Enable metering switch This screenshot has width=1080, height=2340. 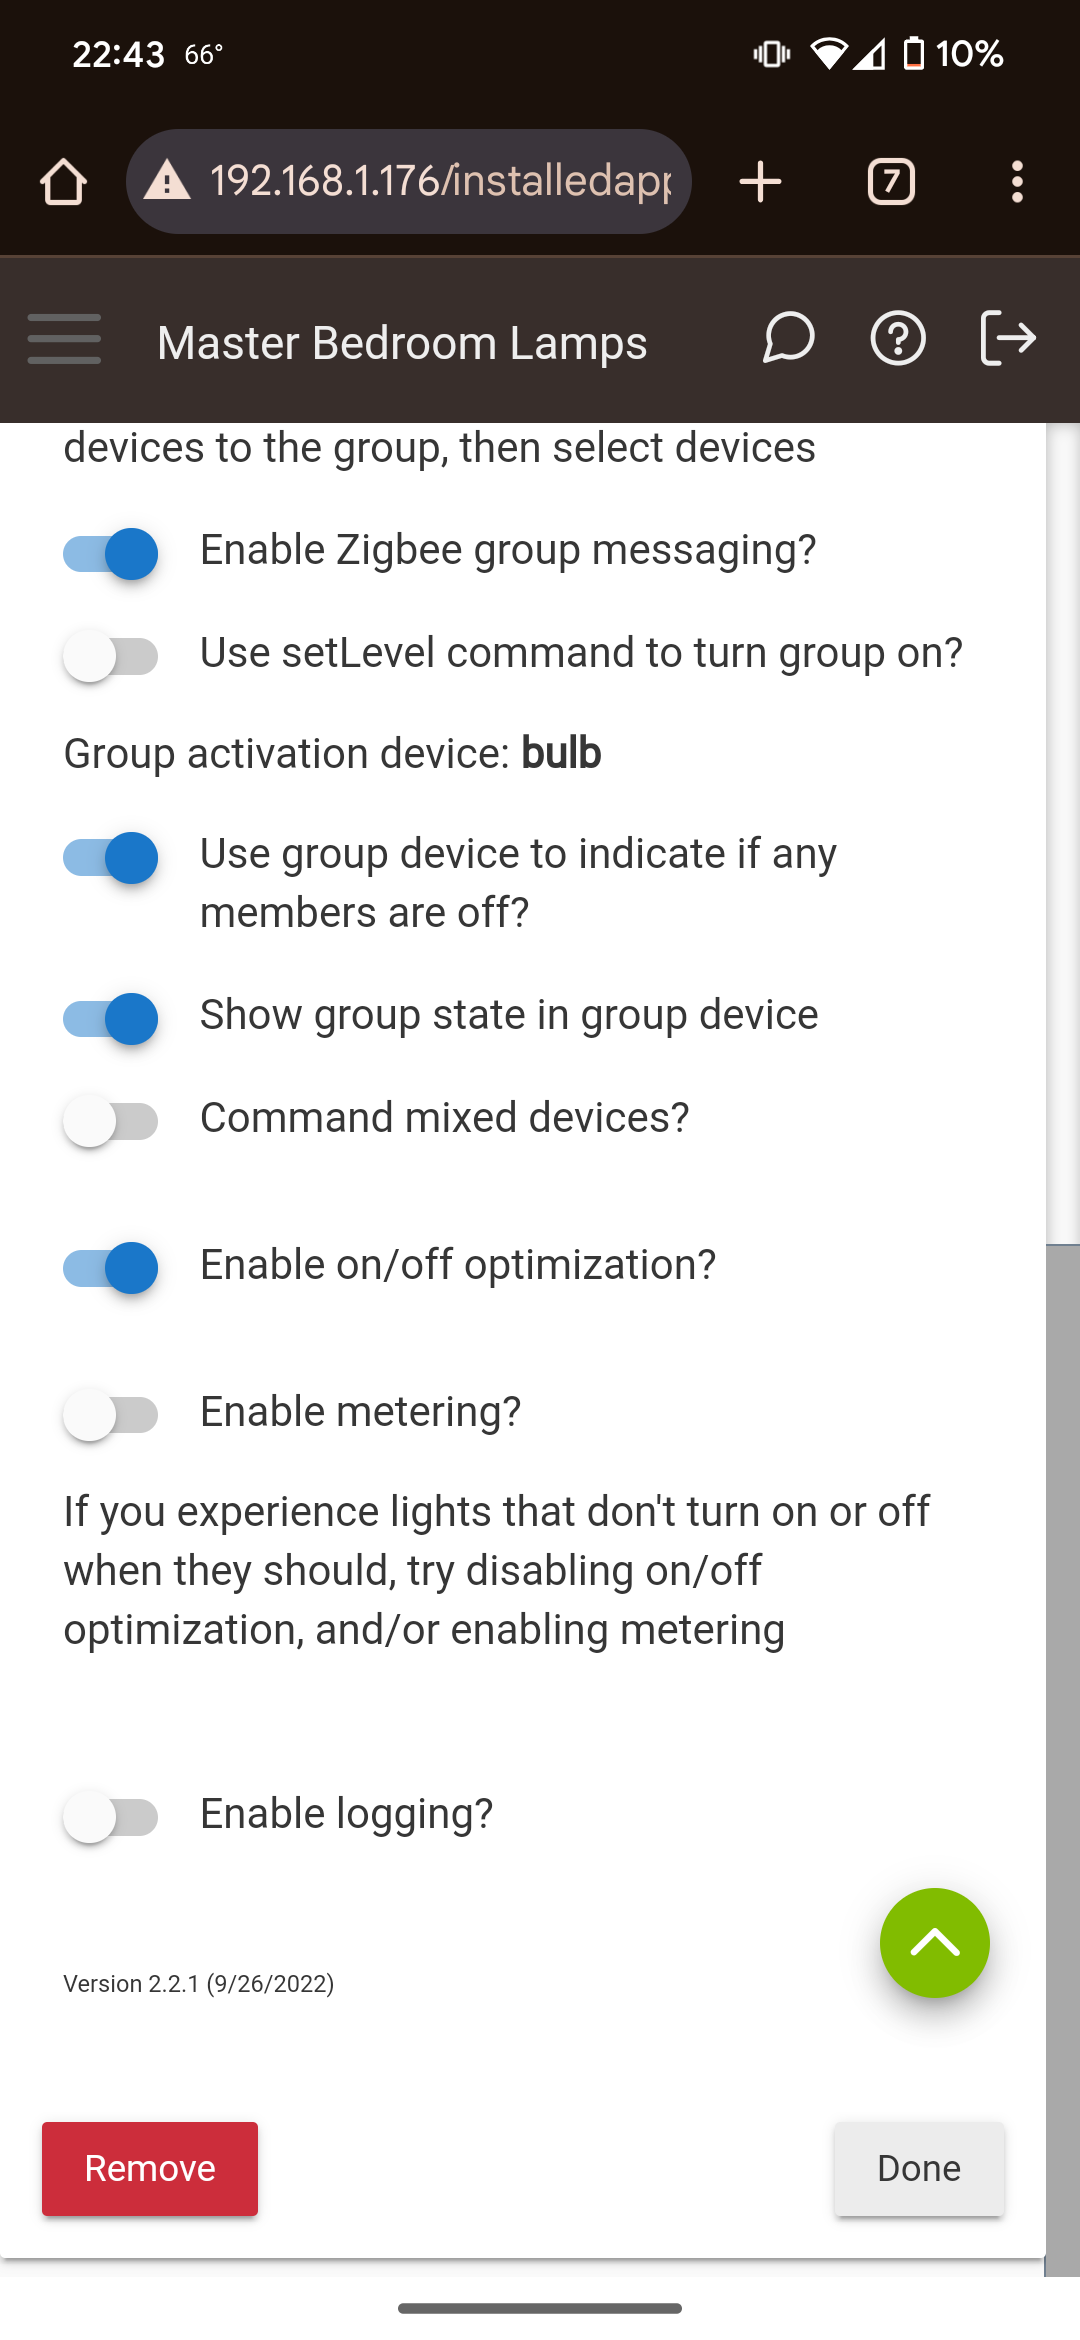coord(110,1415)
